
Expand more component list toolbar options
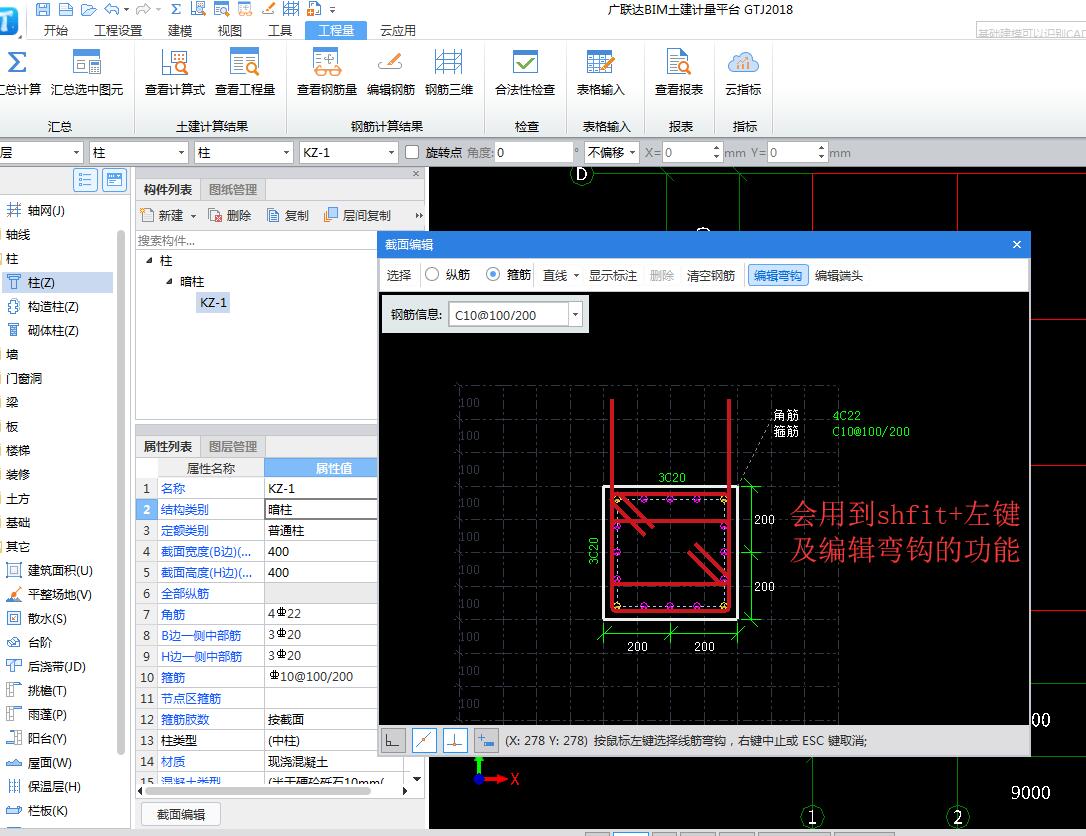tap(418, 215)
